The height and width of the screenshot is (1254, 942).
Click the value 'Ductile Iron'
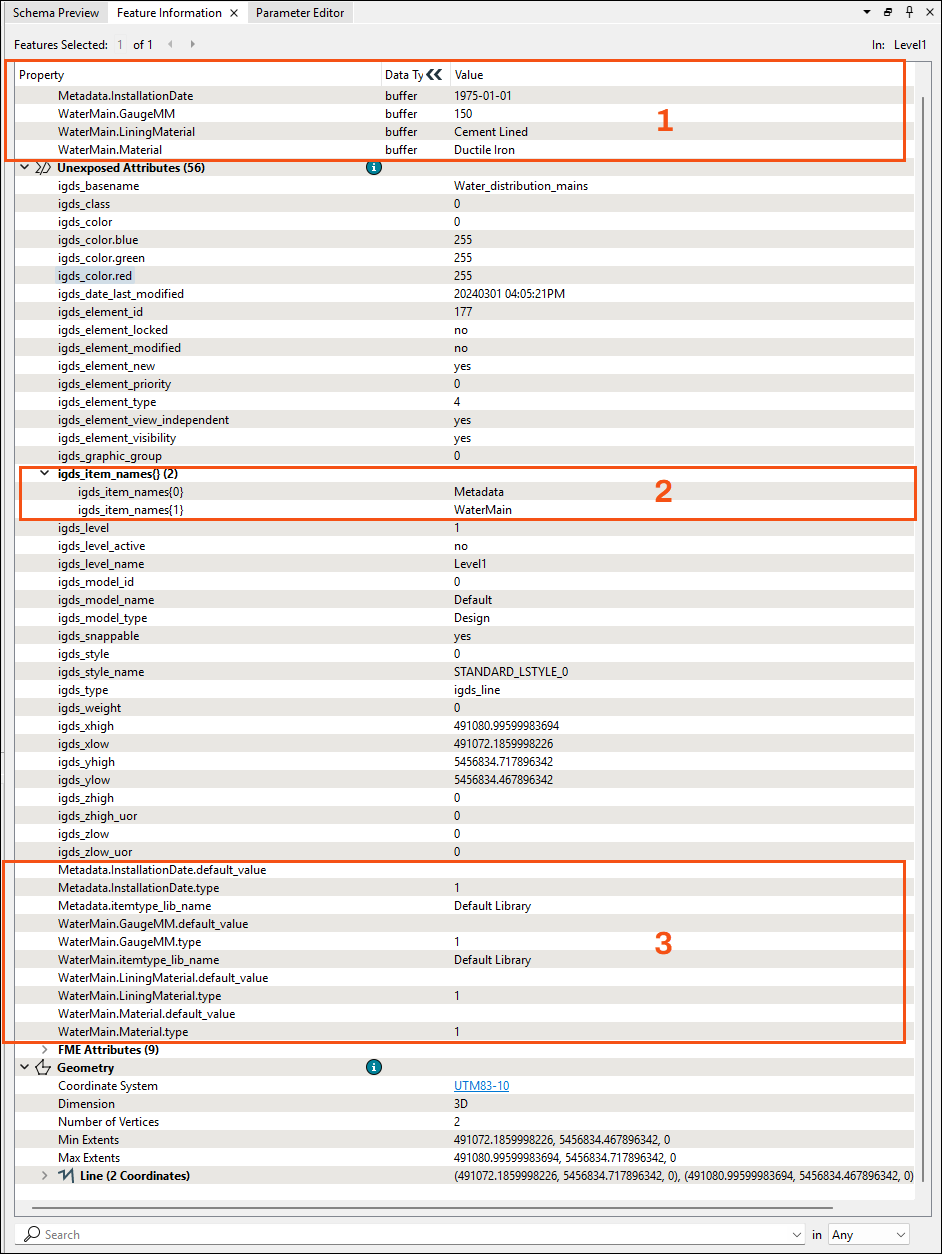click(x=484, y=150)
